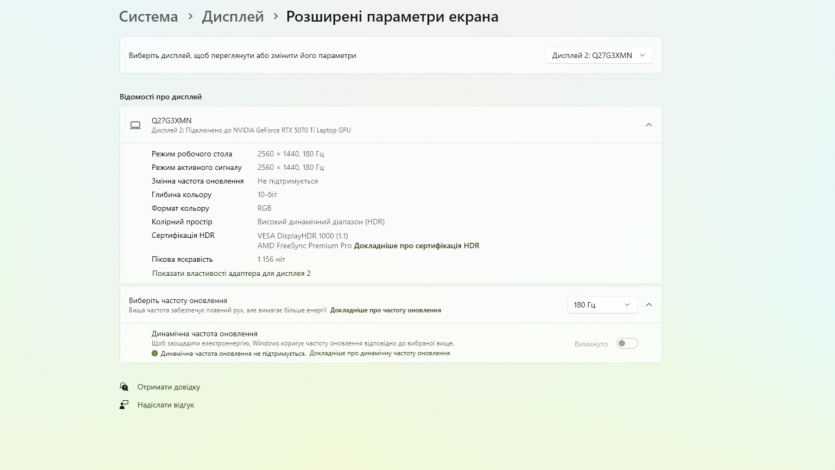Go to 'Система' in the breadcrumb
Screen dimensions: 835x470
click(x=148, y=17)
